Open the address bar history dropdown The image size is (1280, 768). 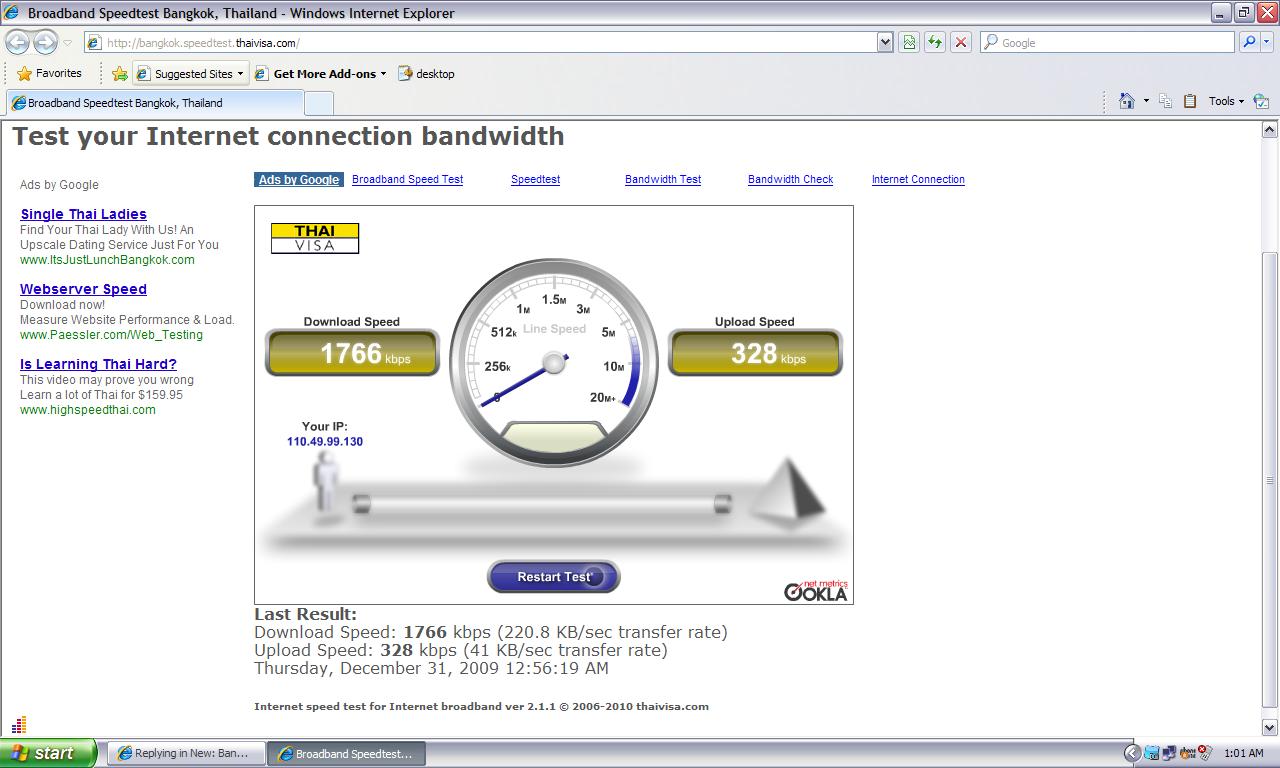click(x=885, y=42)
